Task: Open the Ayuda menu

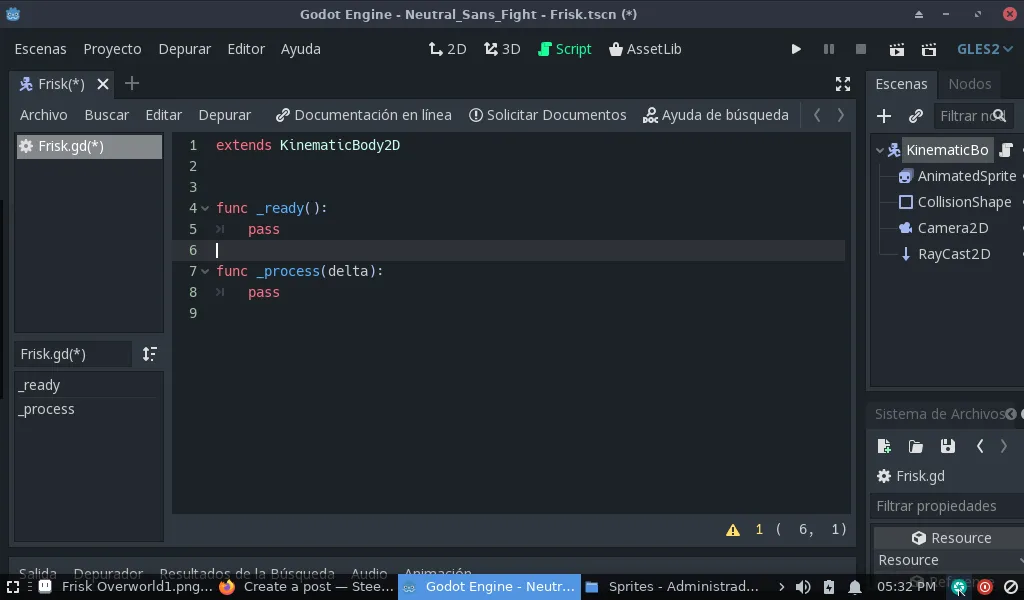Action: (x=300, y=49)
